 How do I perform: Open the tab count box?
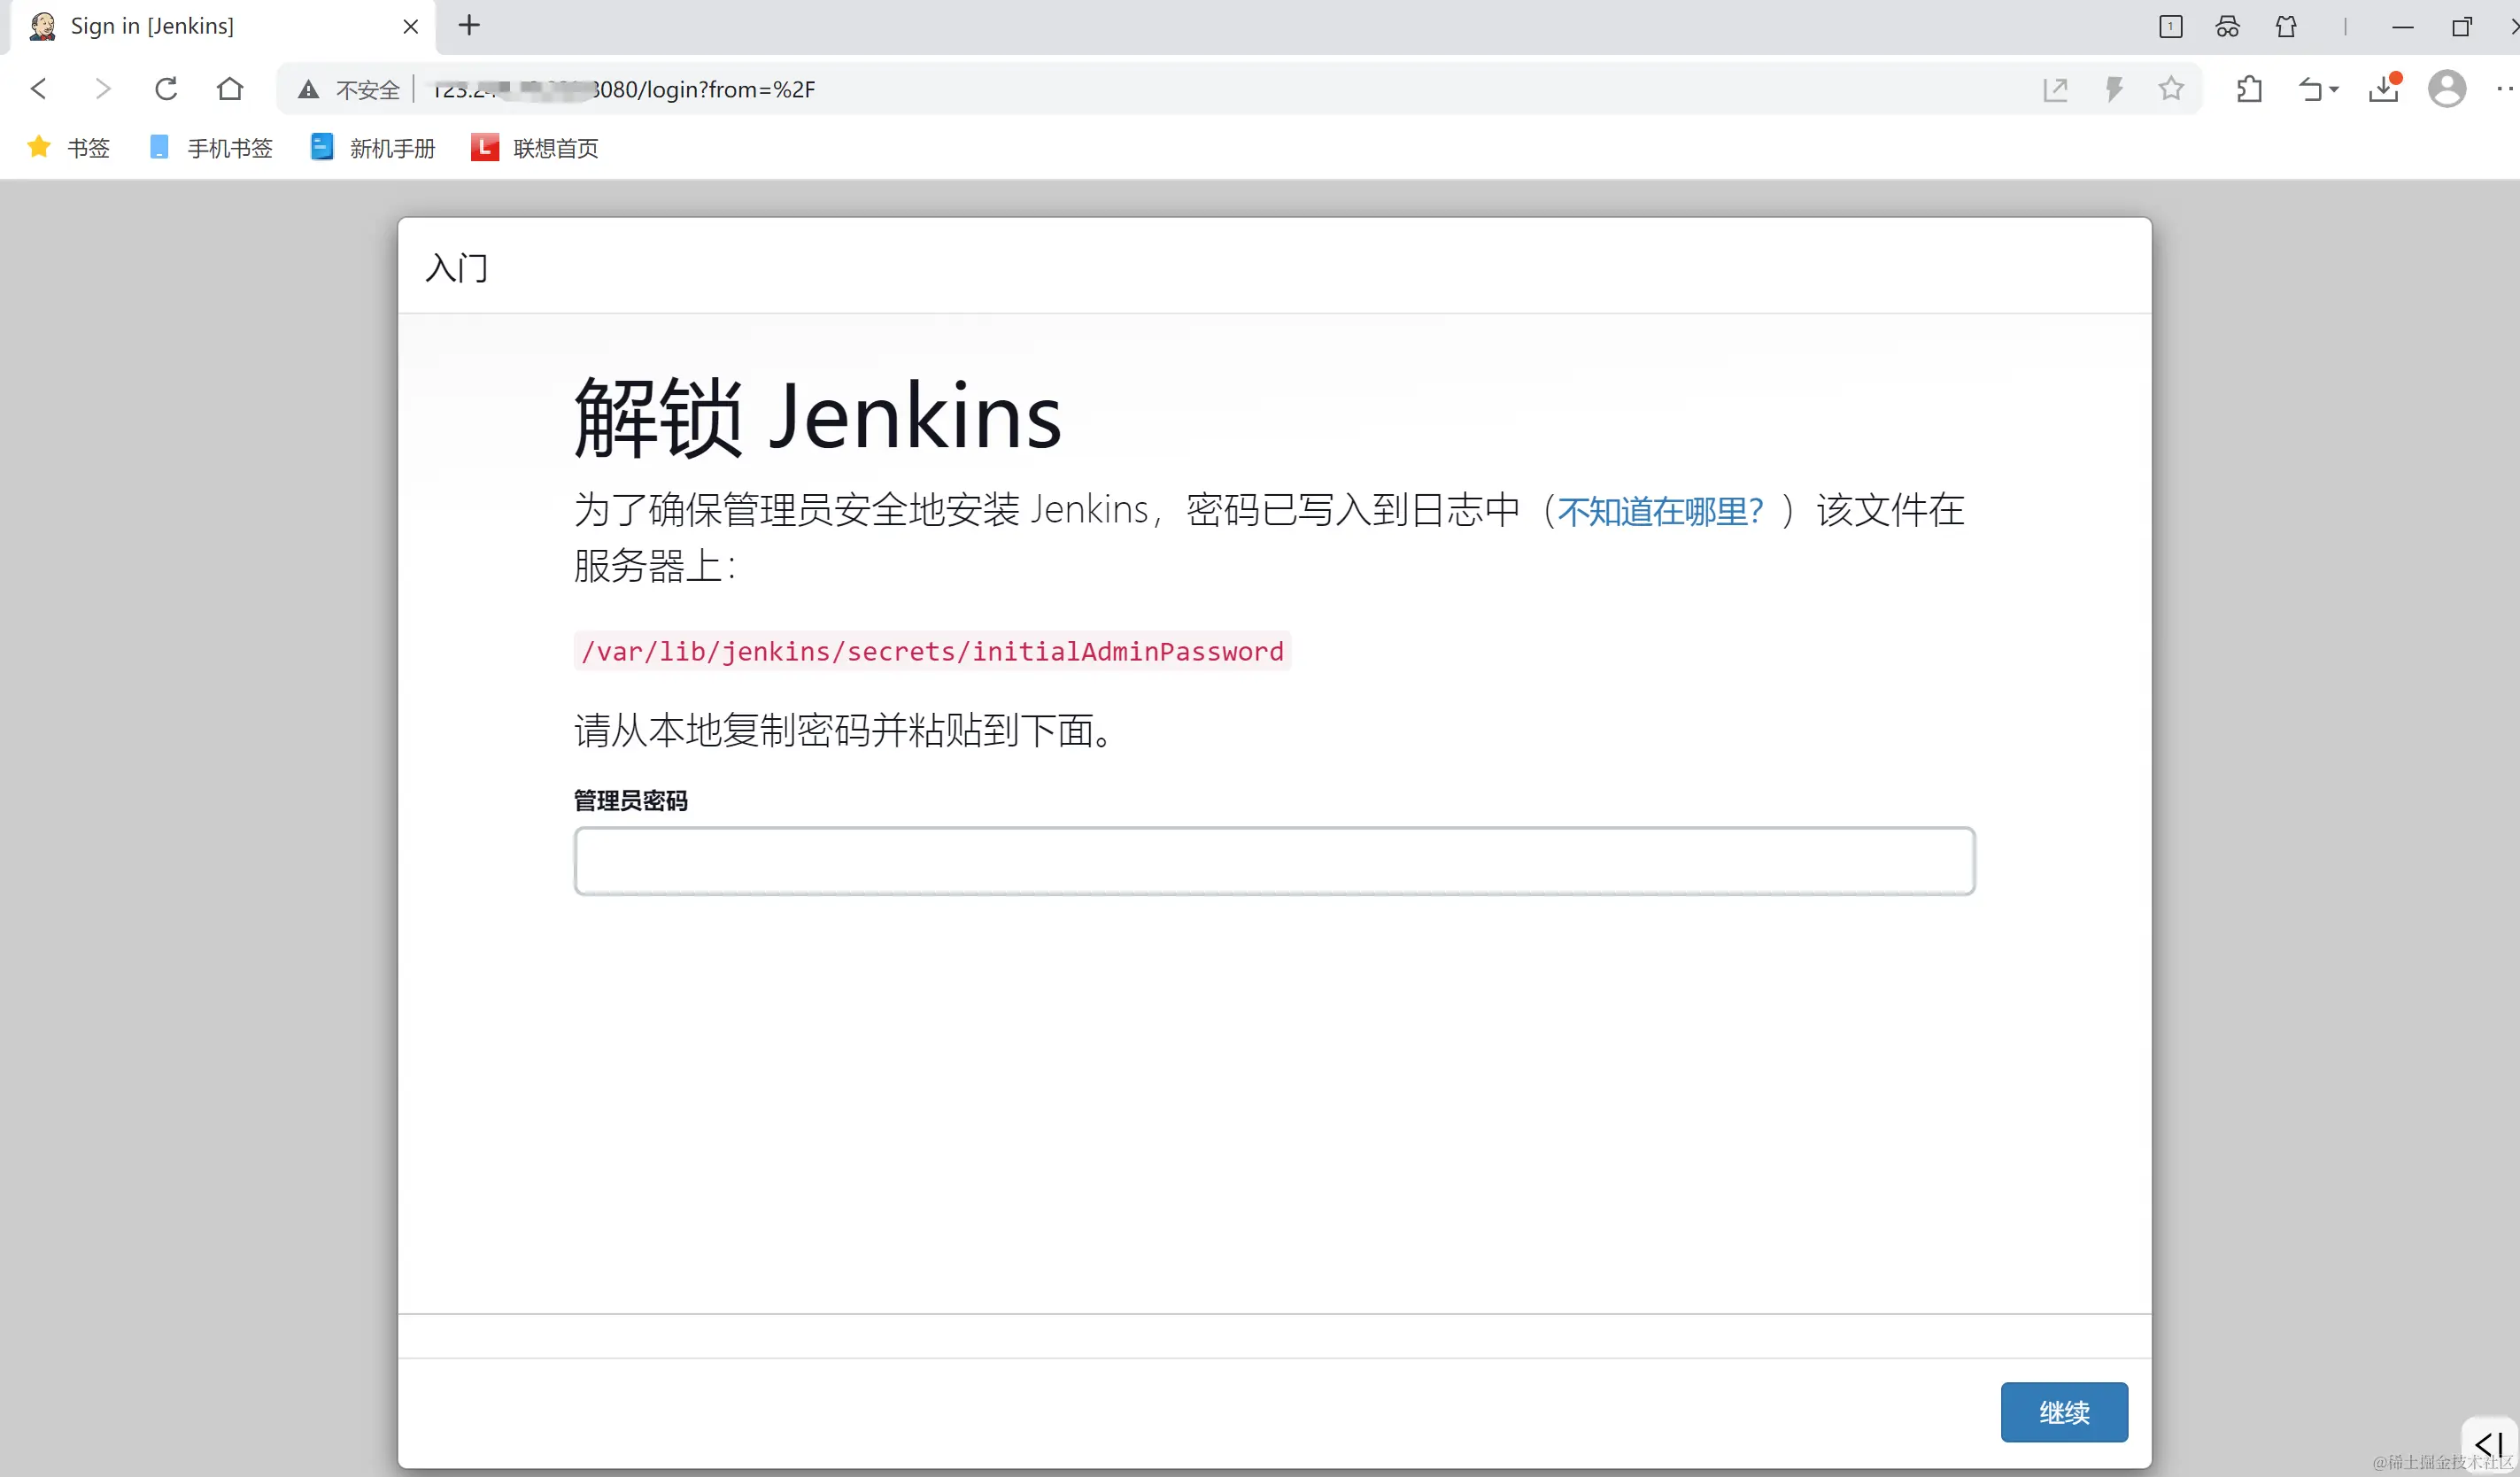click(2170, 27)
